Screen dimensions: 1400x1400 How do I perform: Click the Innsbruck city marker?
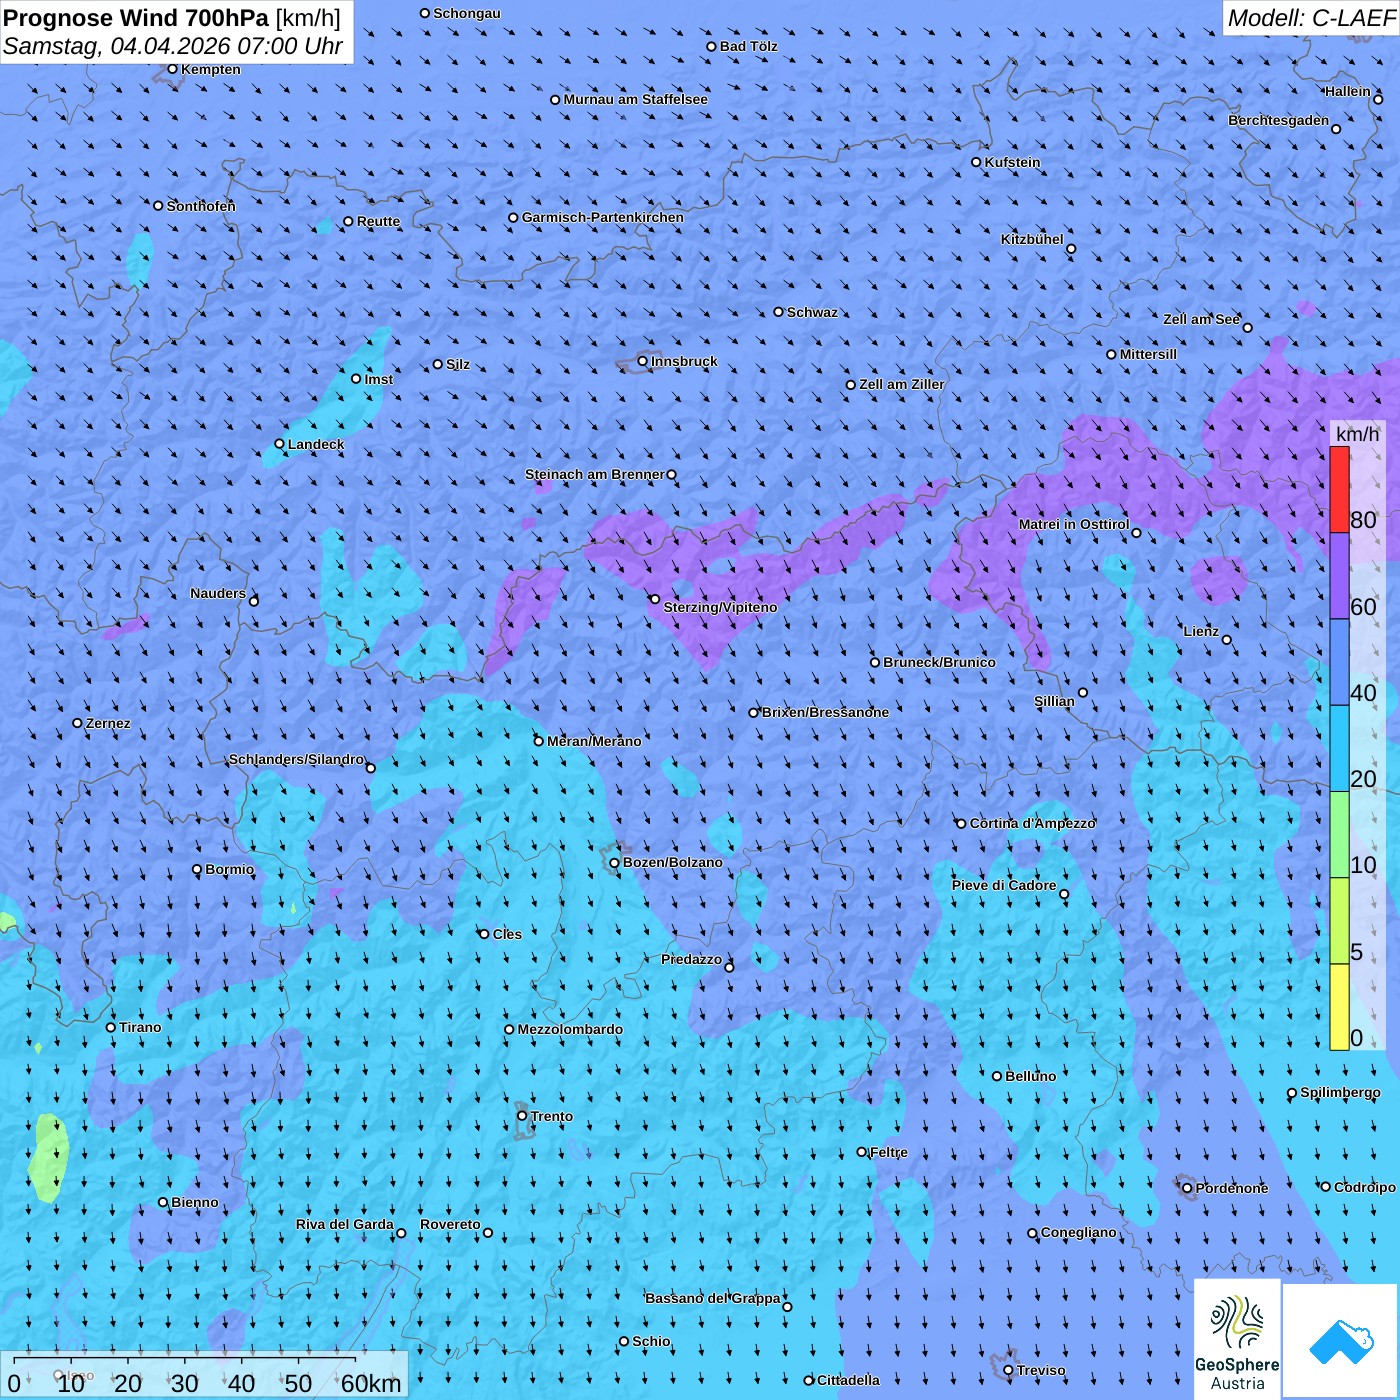coord(643,361)
